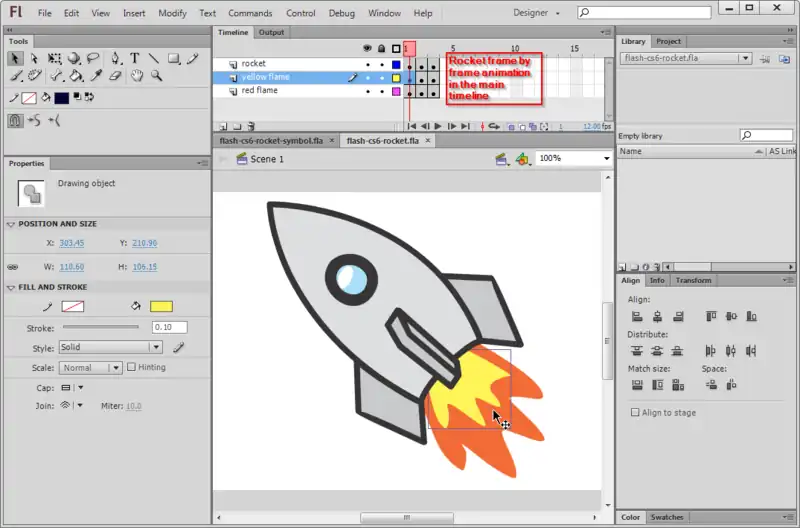Screen dimensions: 800x528
Task: Switch to the Output tab
Action: 271,32
